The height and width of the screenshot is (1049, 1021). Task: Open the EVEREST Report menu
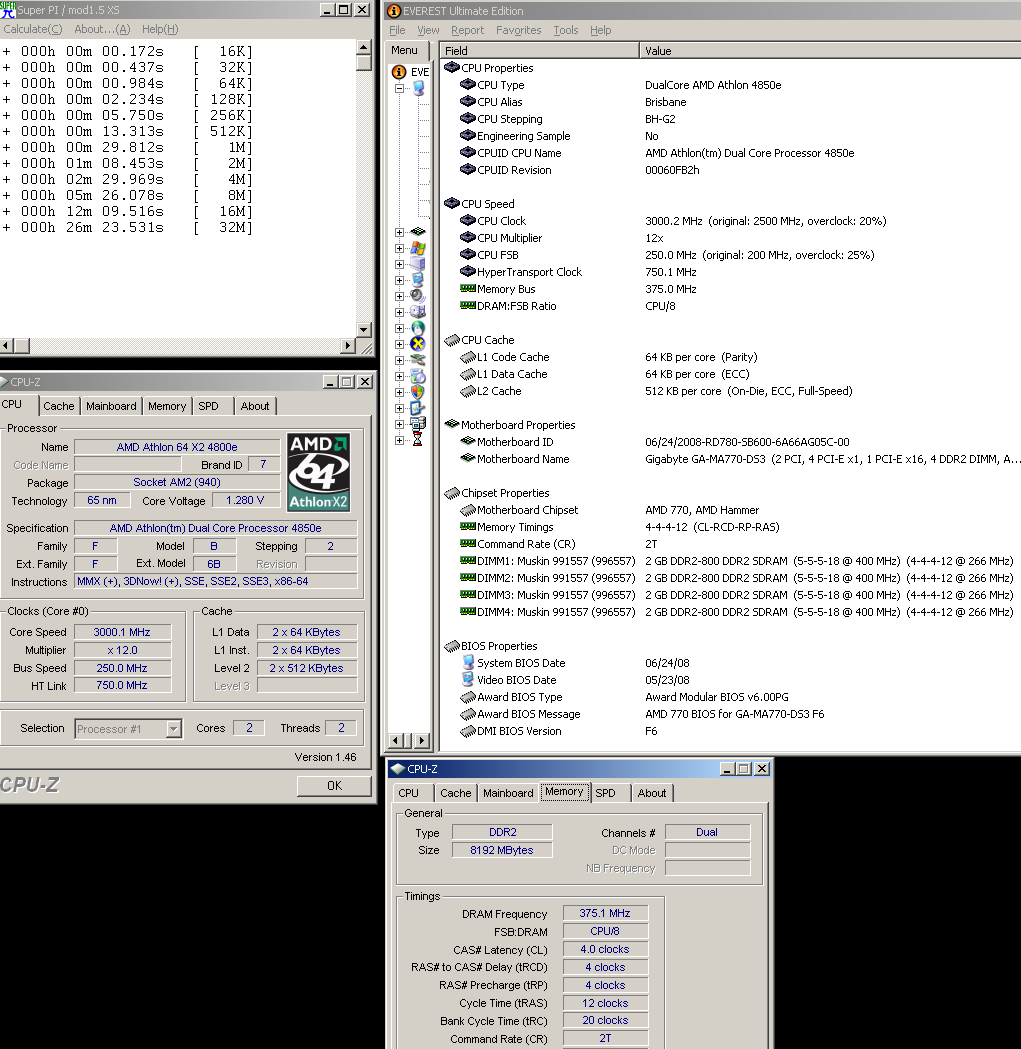467,30
